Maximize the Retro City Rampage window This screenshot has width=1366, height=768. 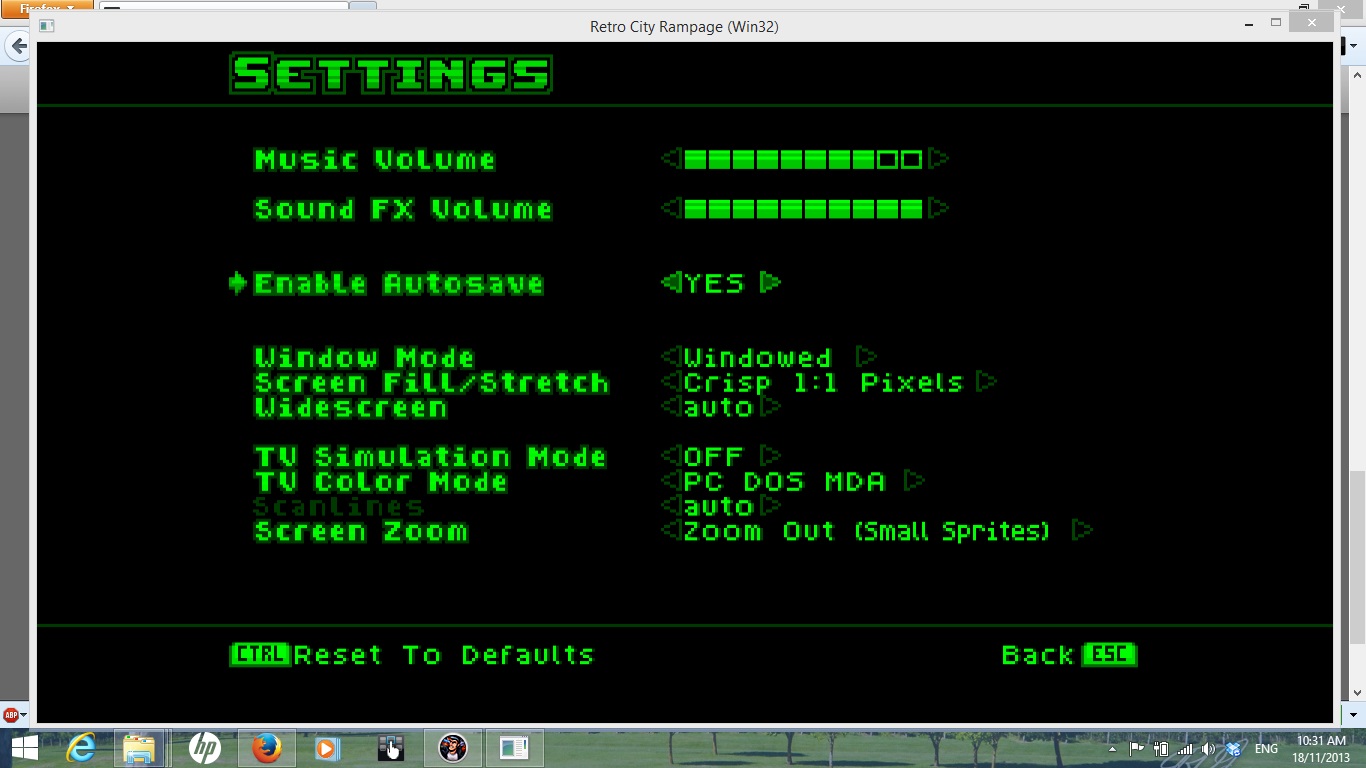tap(1275, 22)
